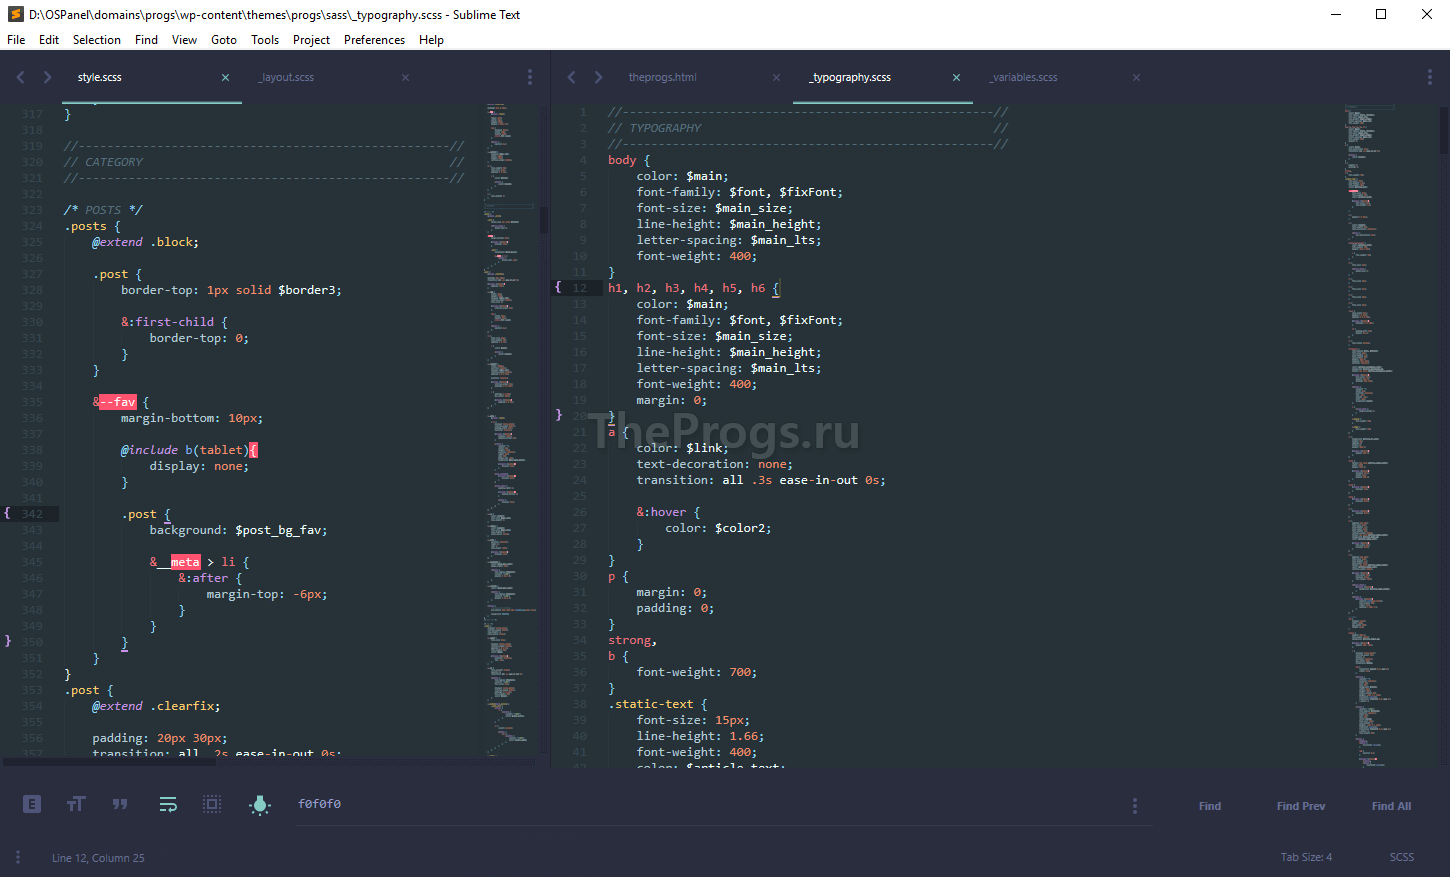
Task: Open the Project menu
Action: click(x=311, y=40)
